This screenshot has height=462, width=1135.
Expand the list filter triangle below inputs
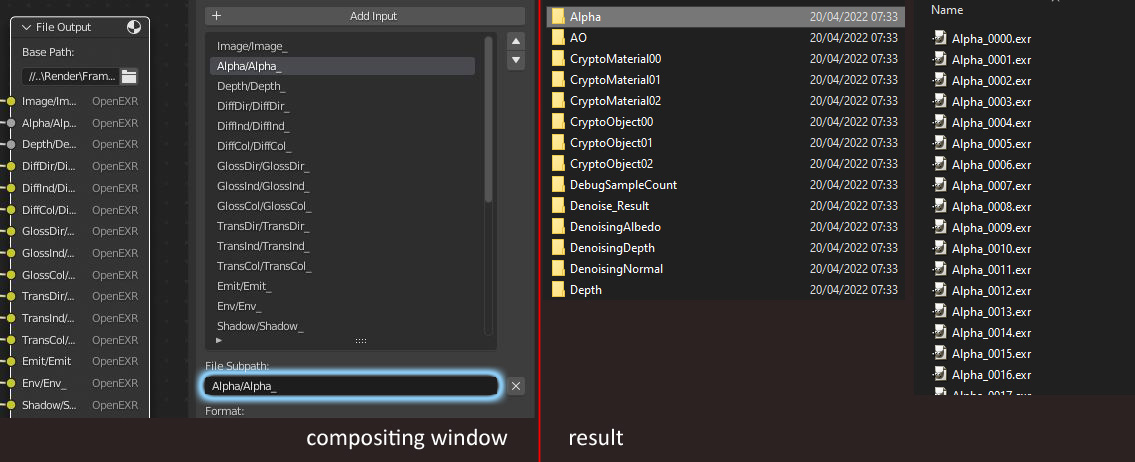219,340
